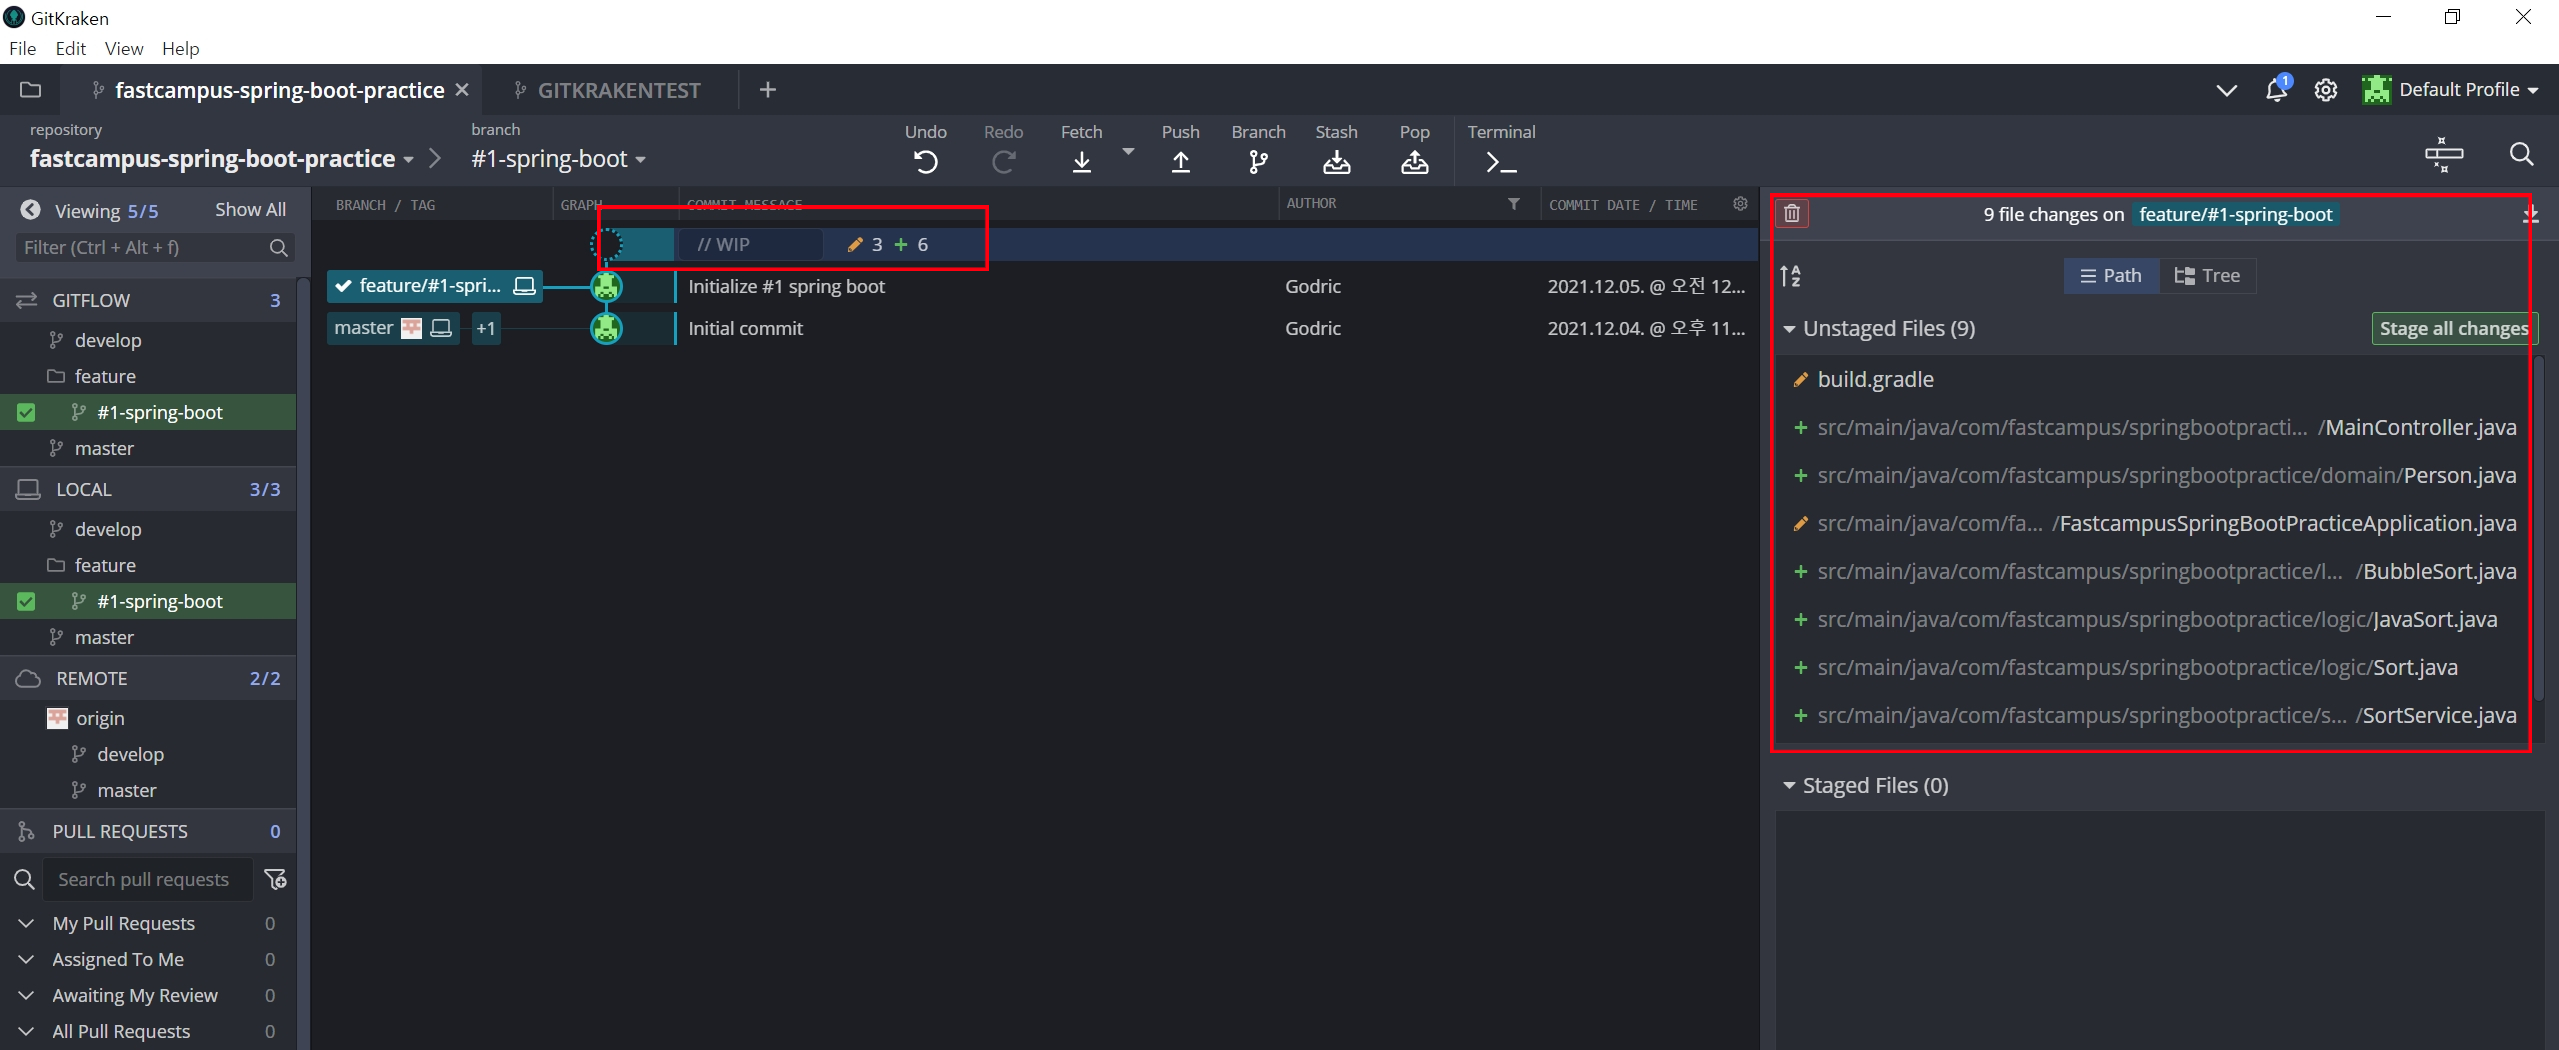The height and width of the screenshot is (1050, 2559).
Task: Collapse the Staged Files section
Action: coord(1789,786)
